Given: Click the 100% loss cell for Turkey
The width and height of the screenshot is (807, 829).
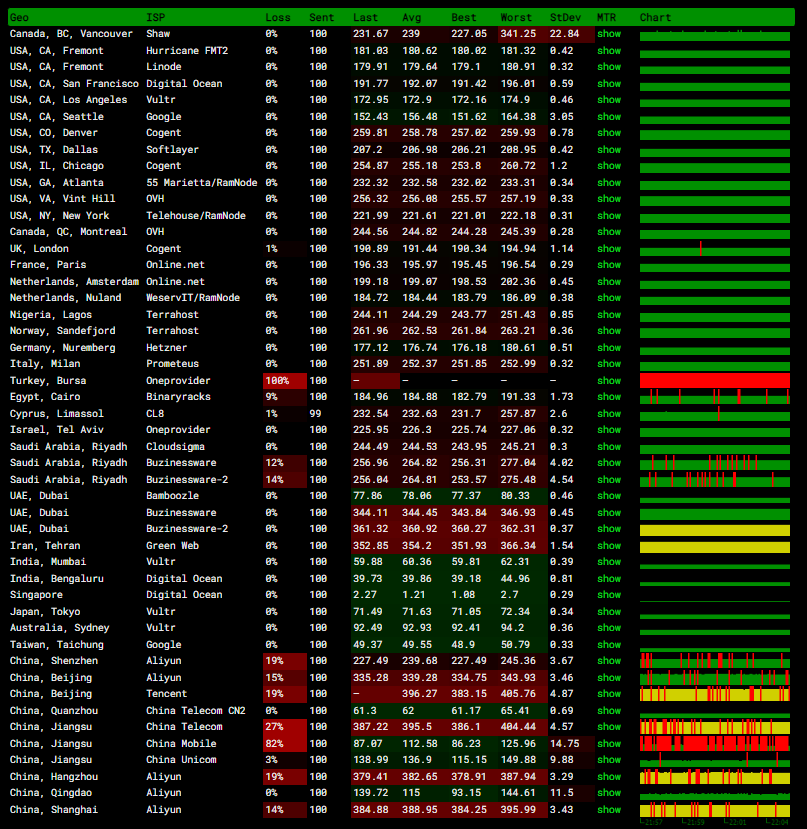Looking at the screenshot, I should 285,381.
